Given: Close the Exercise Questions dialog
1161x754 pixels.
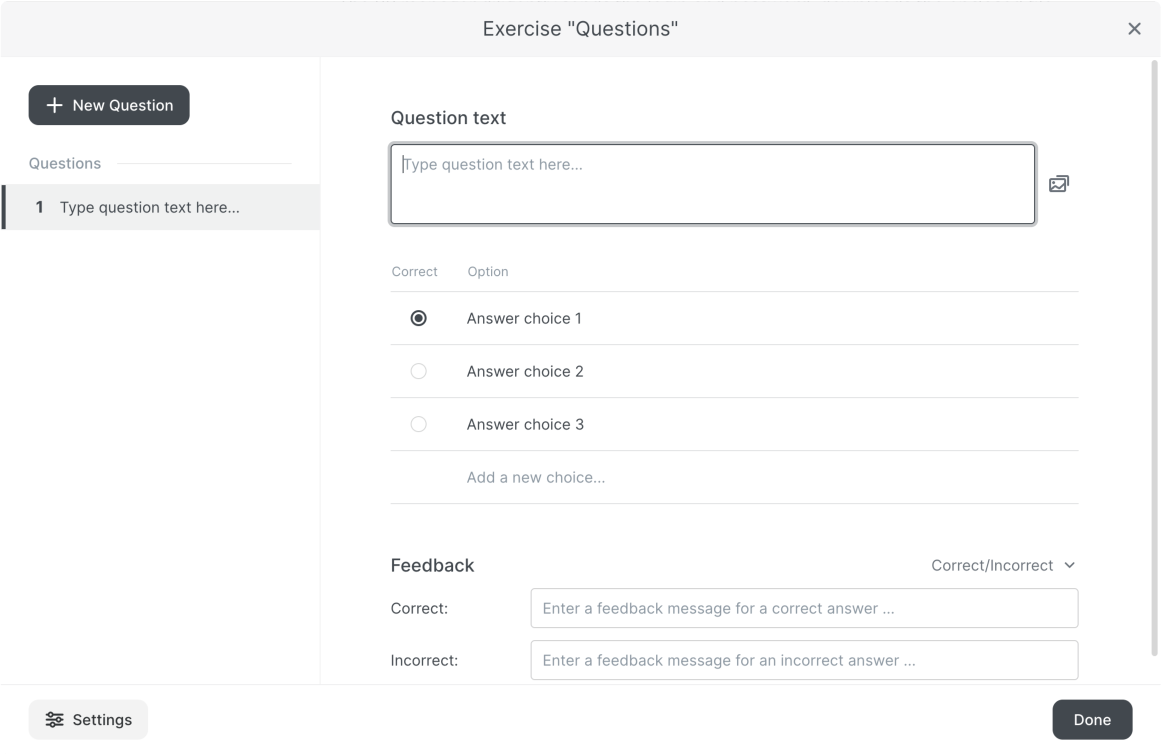Looking at the screenshot, I should click(1134, 29).
